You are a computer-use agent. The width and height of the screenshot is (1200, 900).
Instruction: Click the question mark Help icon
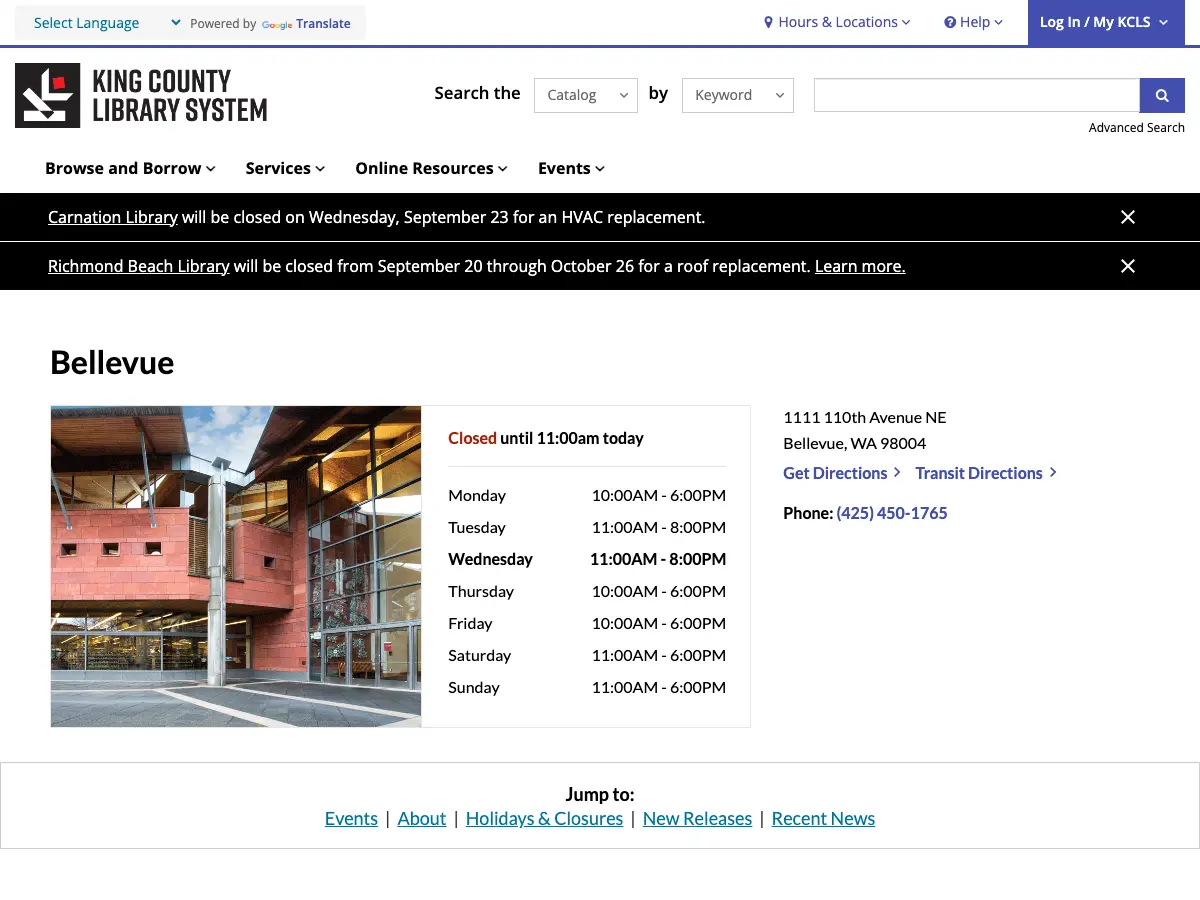pyautogui.click(x=950, y=22)
